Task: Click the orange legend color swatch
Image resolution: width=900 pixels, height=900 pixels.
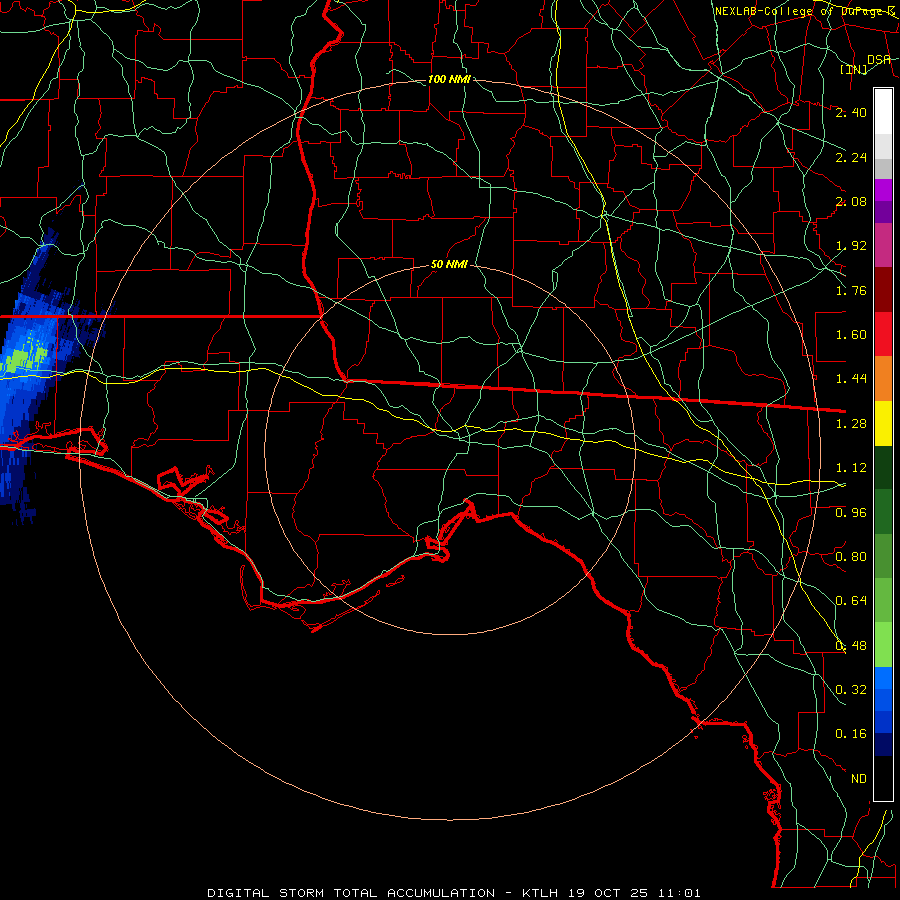Action: coord(883,379)
